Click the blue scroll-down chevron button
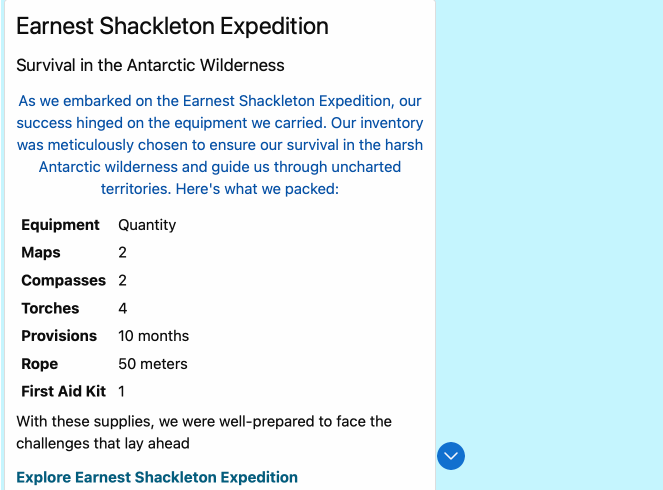Screen dimensions: 663x490 [451, 456]
